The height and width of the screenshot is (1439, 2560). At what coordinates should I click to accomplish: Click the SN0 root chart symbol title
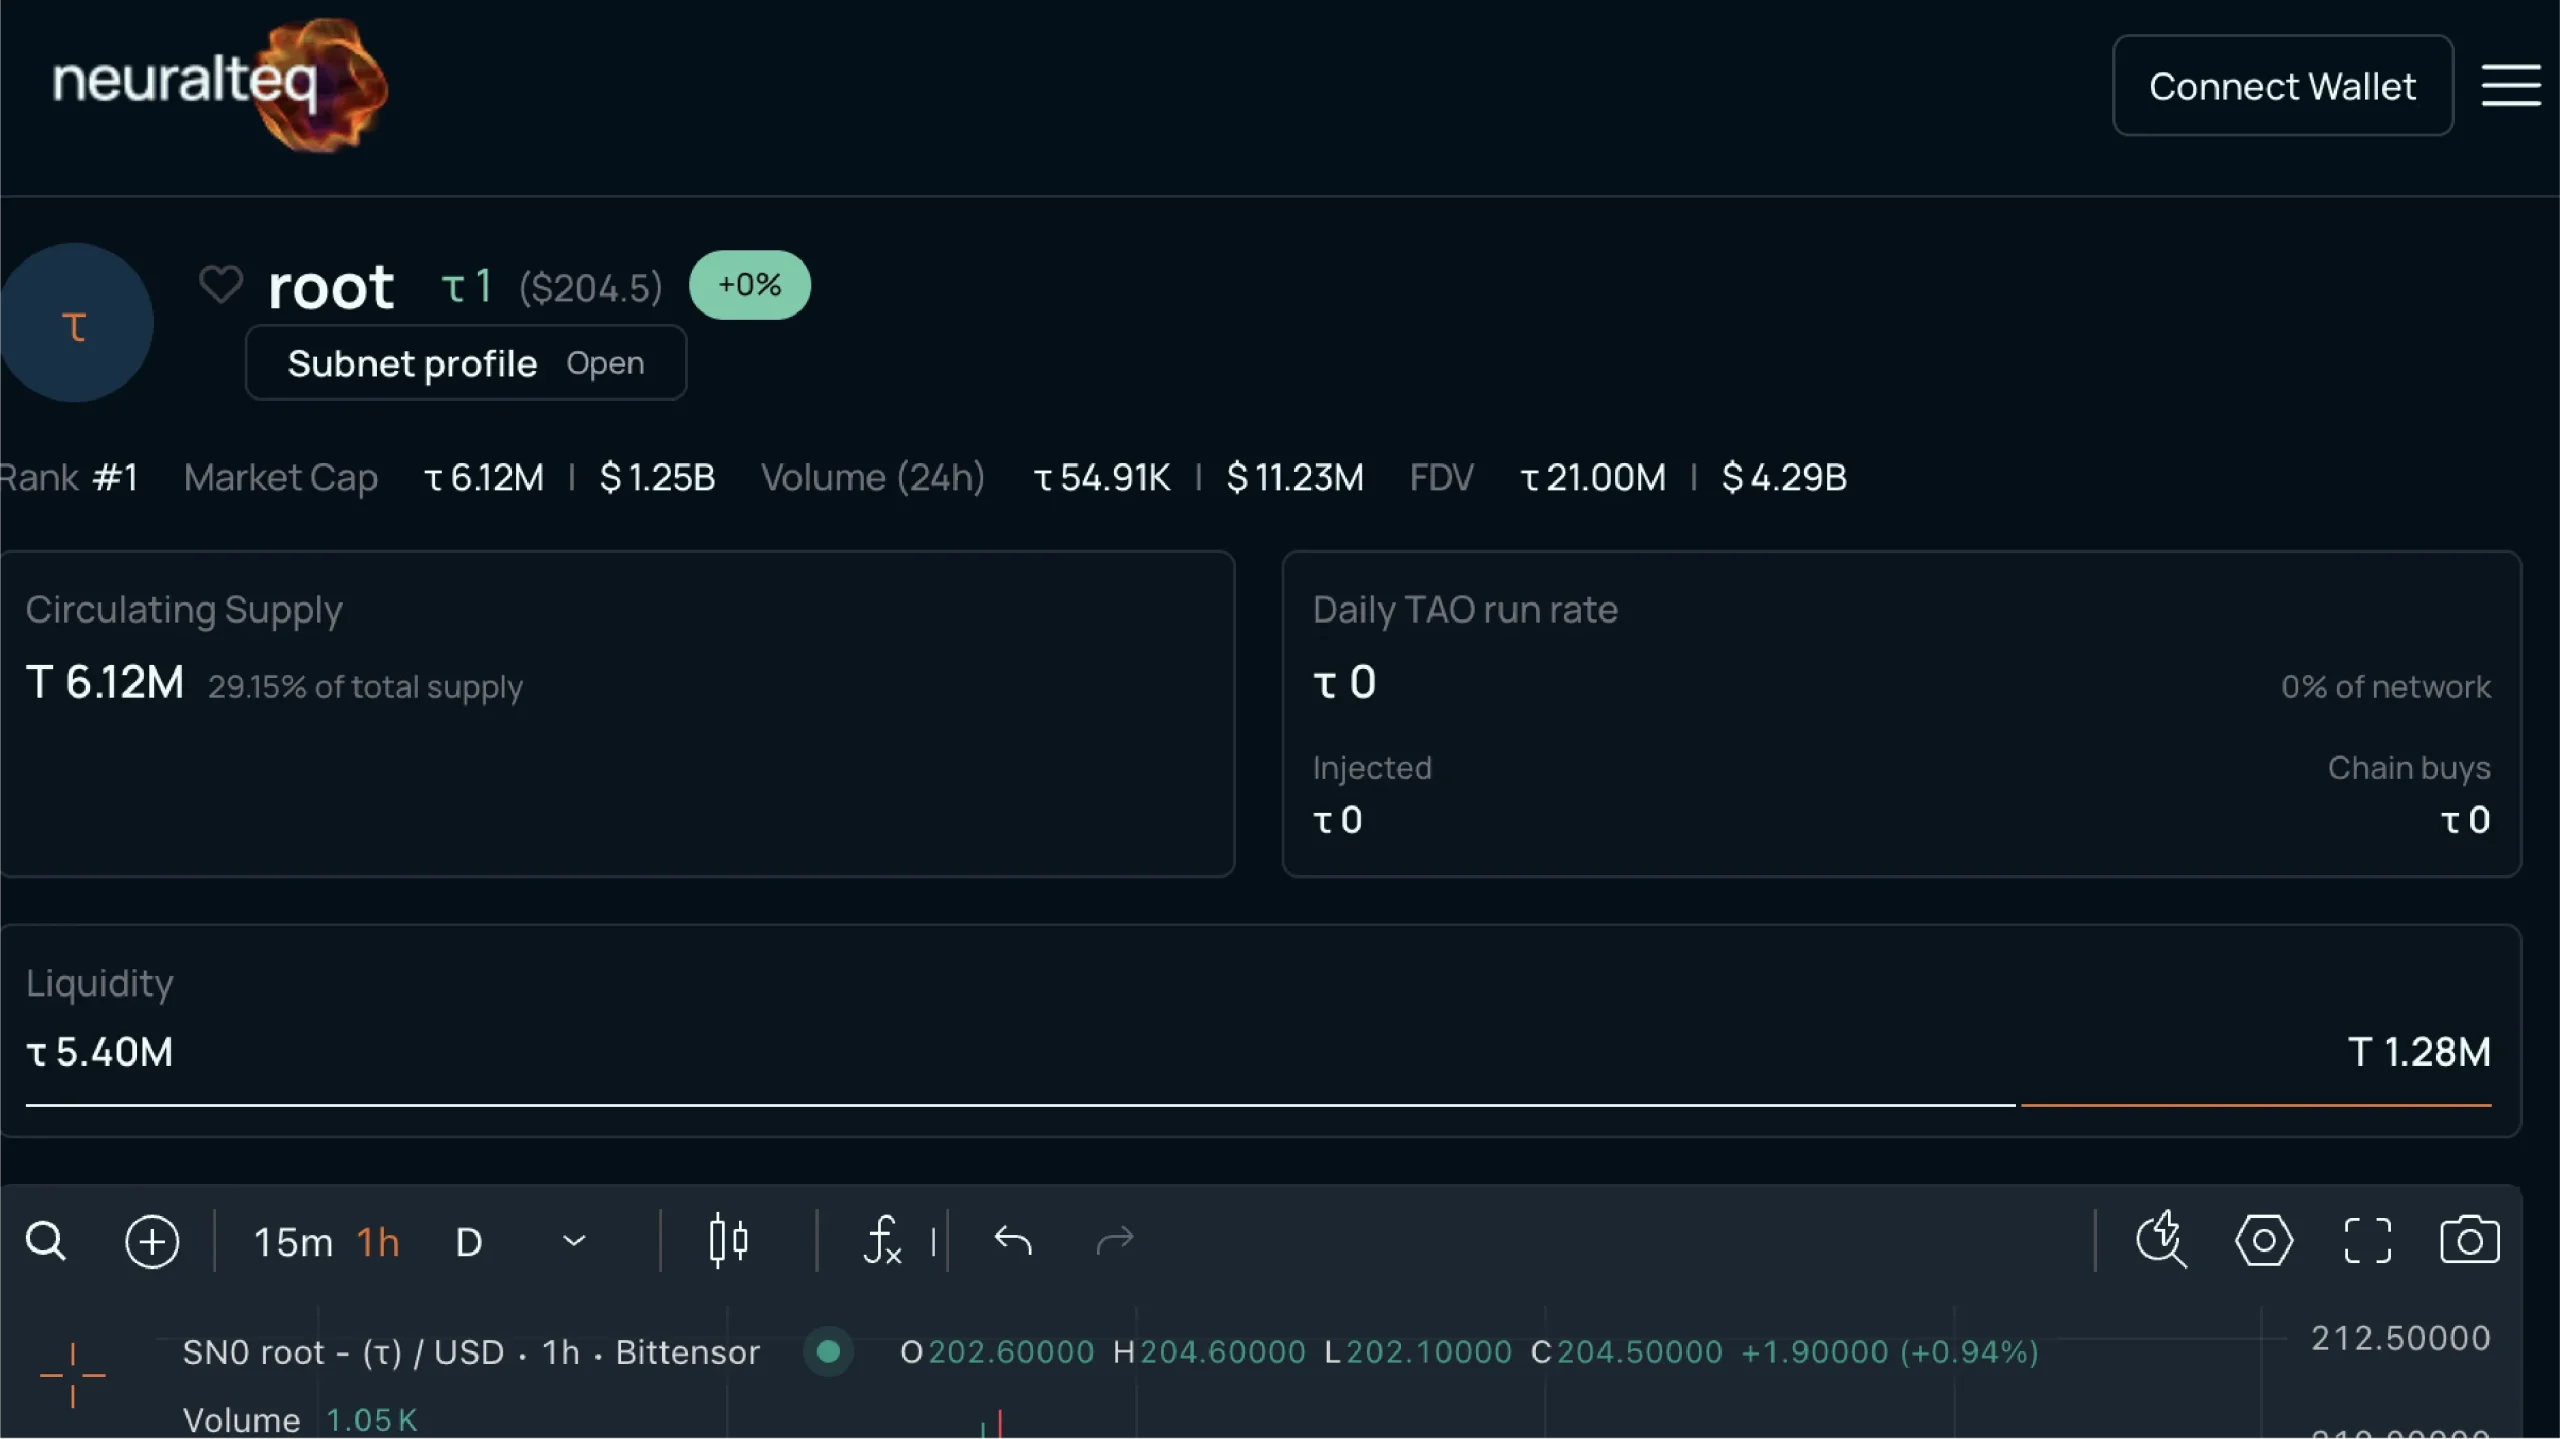click(x=471, y=1352)
